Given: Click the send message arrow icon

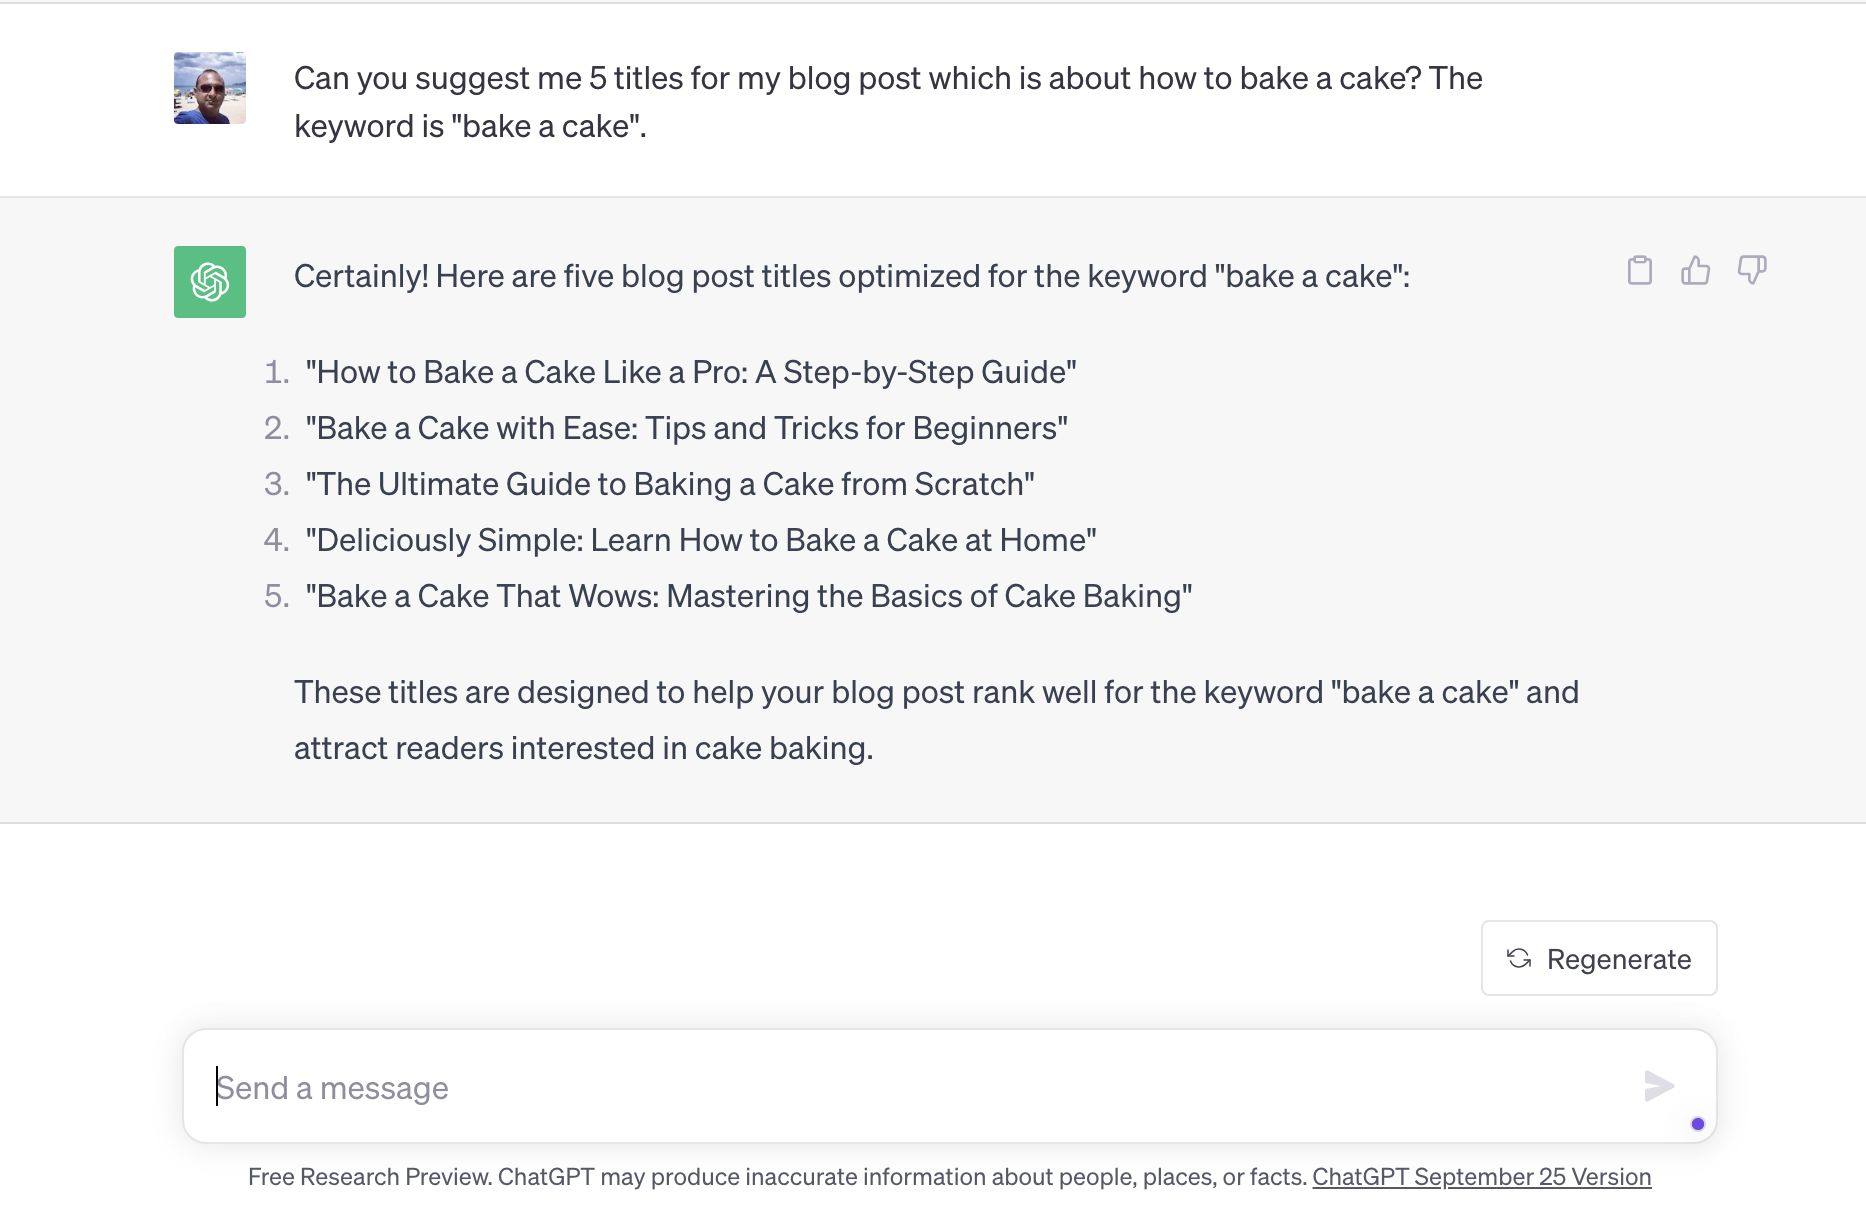Looking at the screenshot, I should point(1659,1086).
